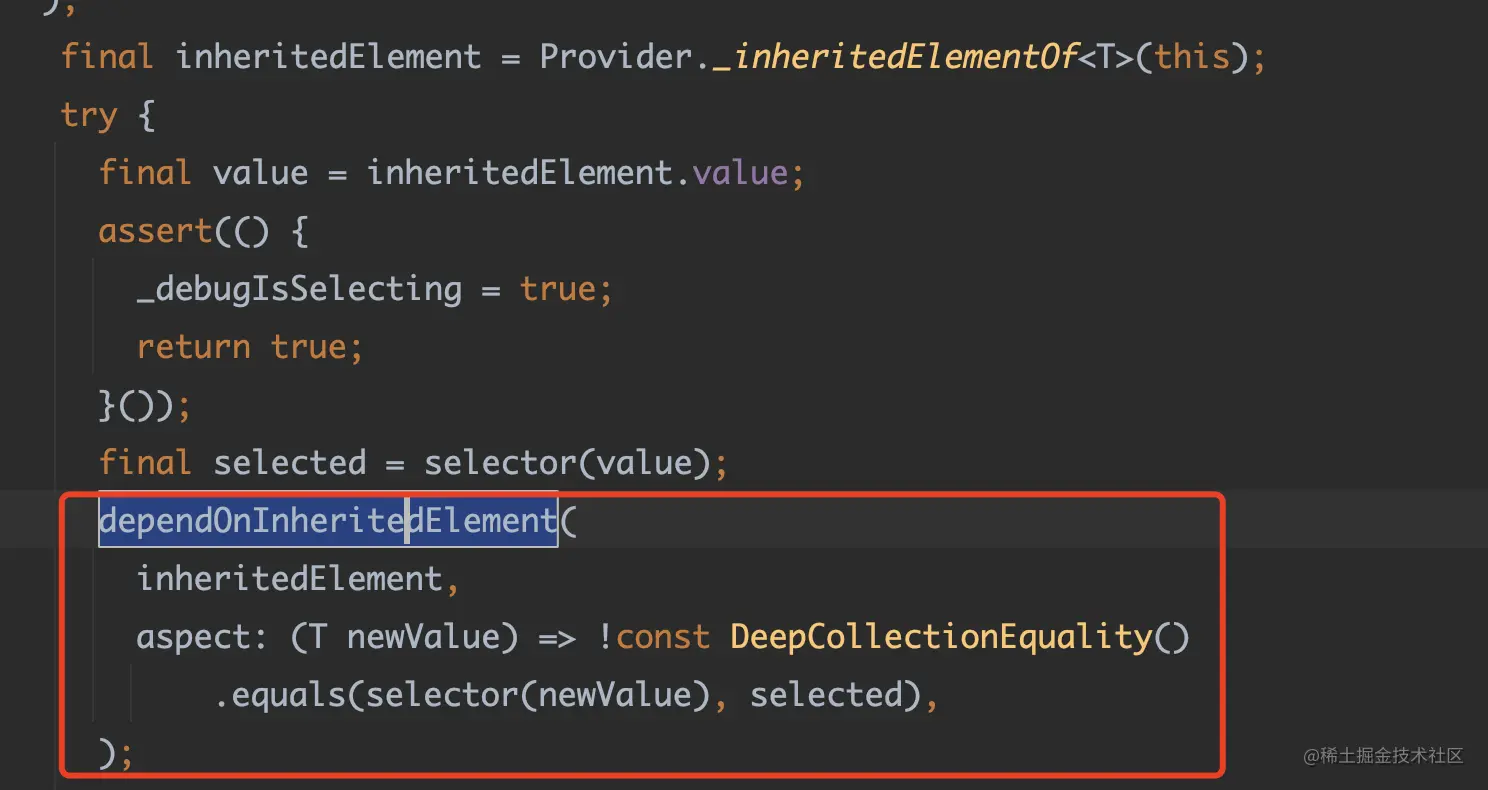
Task: Click the closing parenthesis and semicolon line
Action: click(116, 753)
